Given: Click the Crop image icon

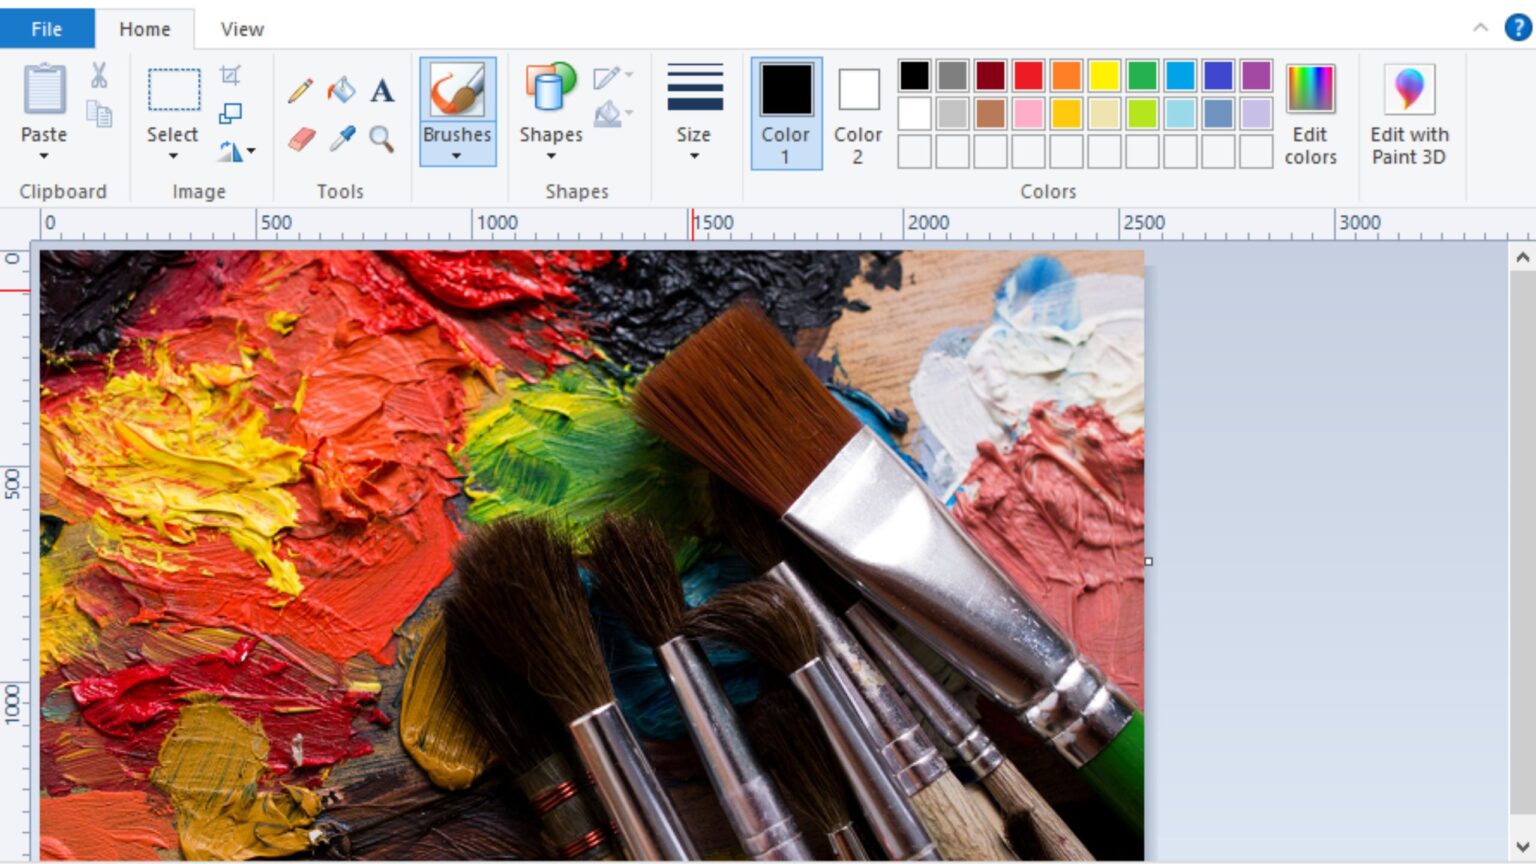Looking at the screenshot, I should 231,75.
